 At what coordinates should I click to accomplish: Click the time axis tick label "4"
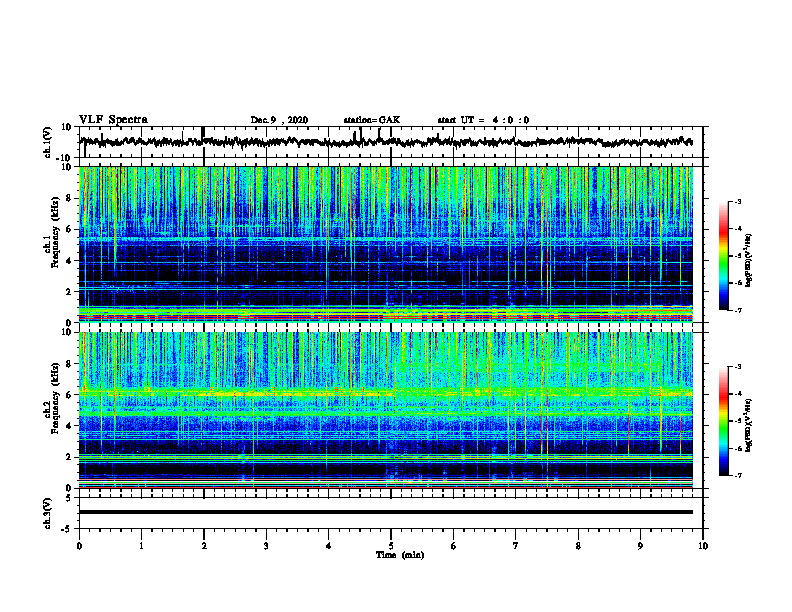[x=329, y=546]
